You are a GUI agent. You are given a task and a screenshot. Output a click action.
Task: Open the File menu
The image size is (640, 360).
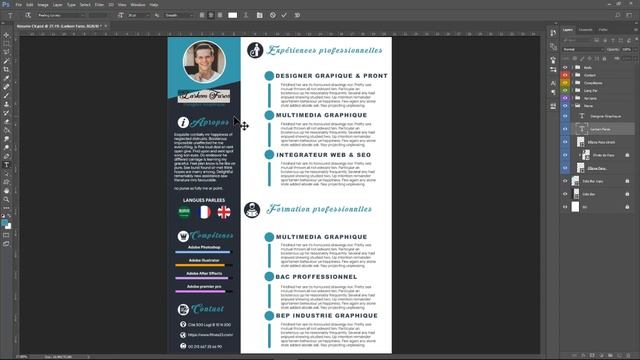[18, 5]
